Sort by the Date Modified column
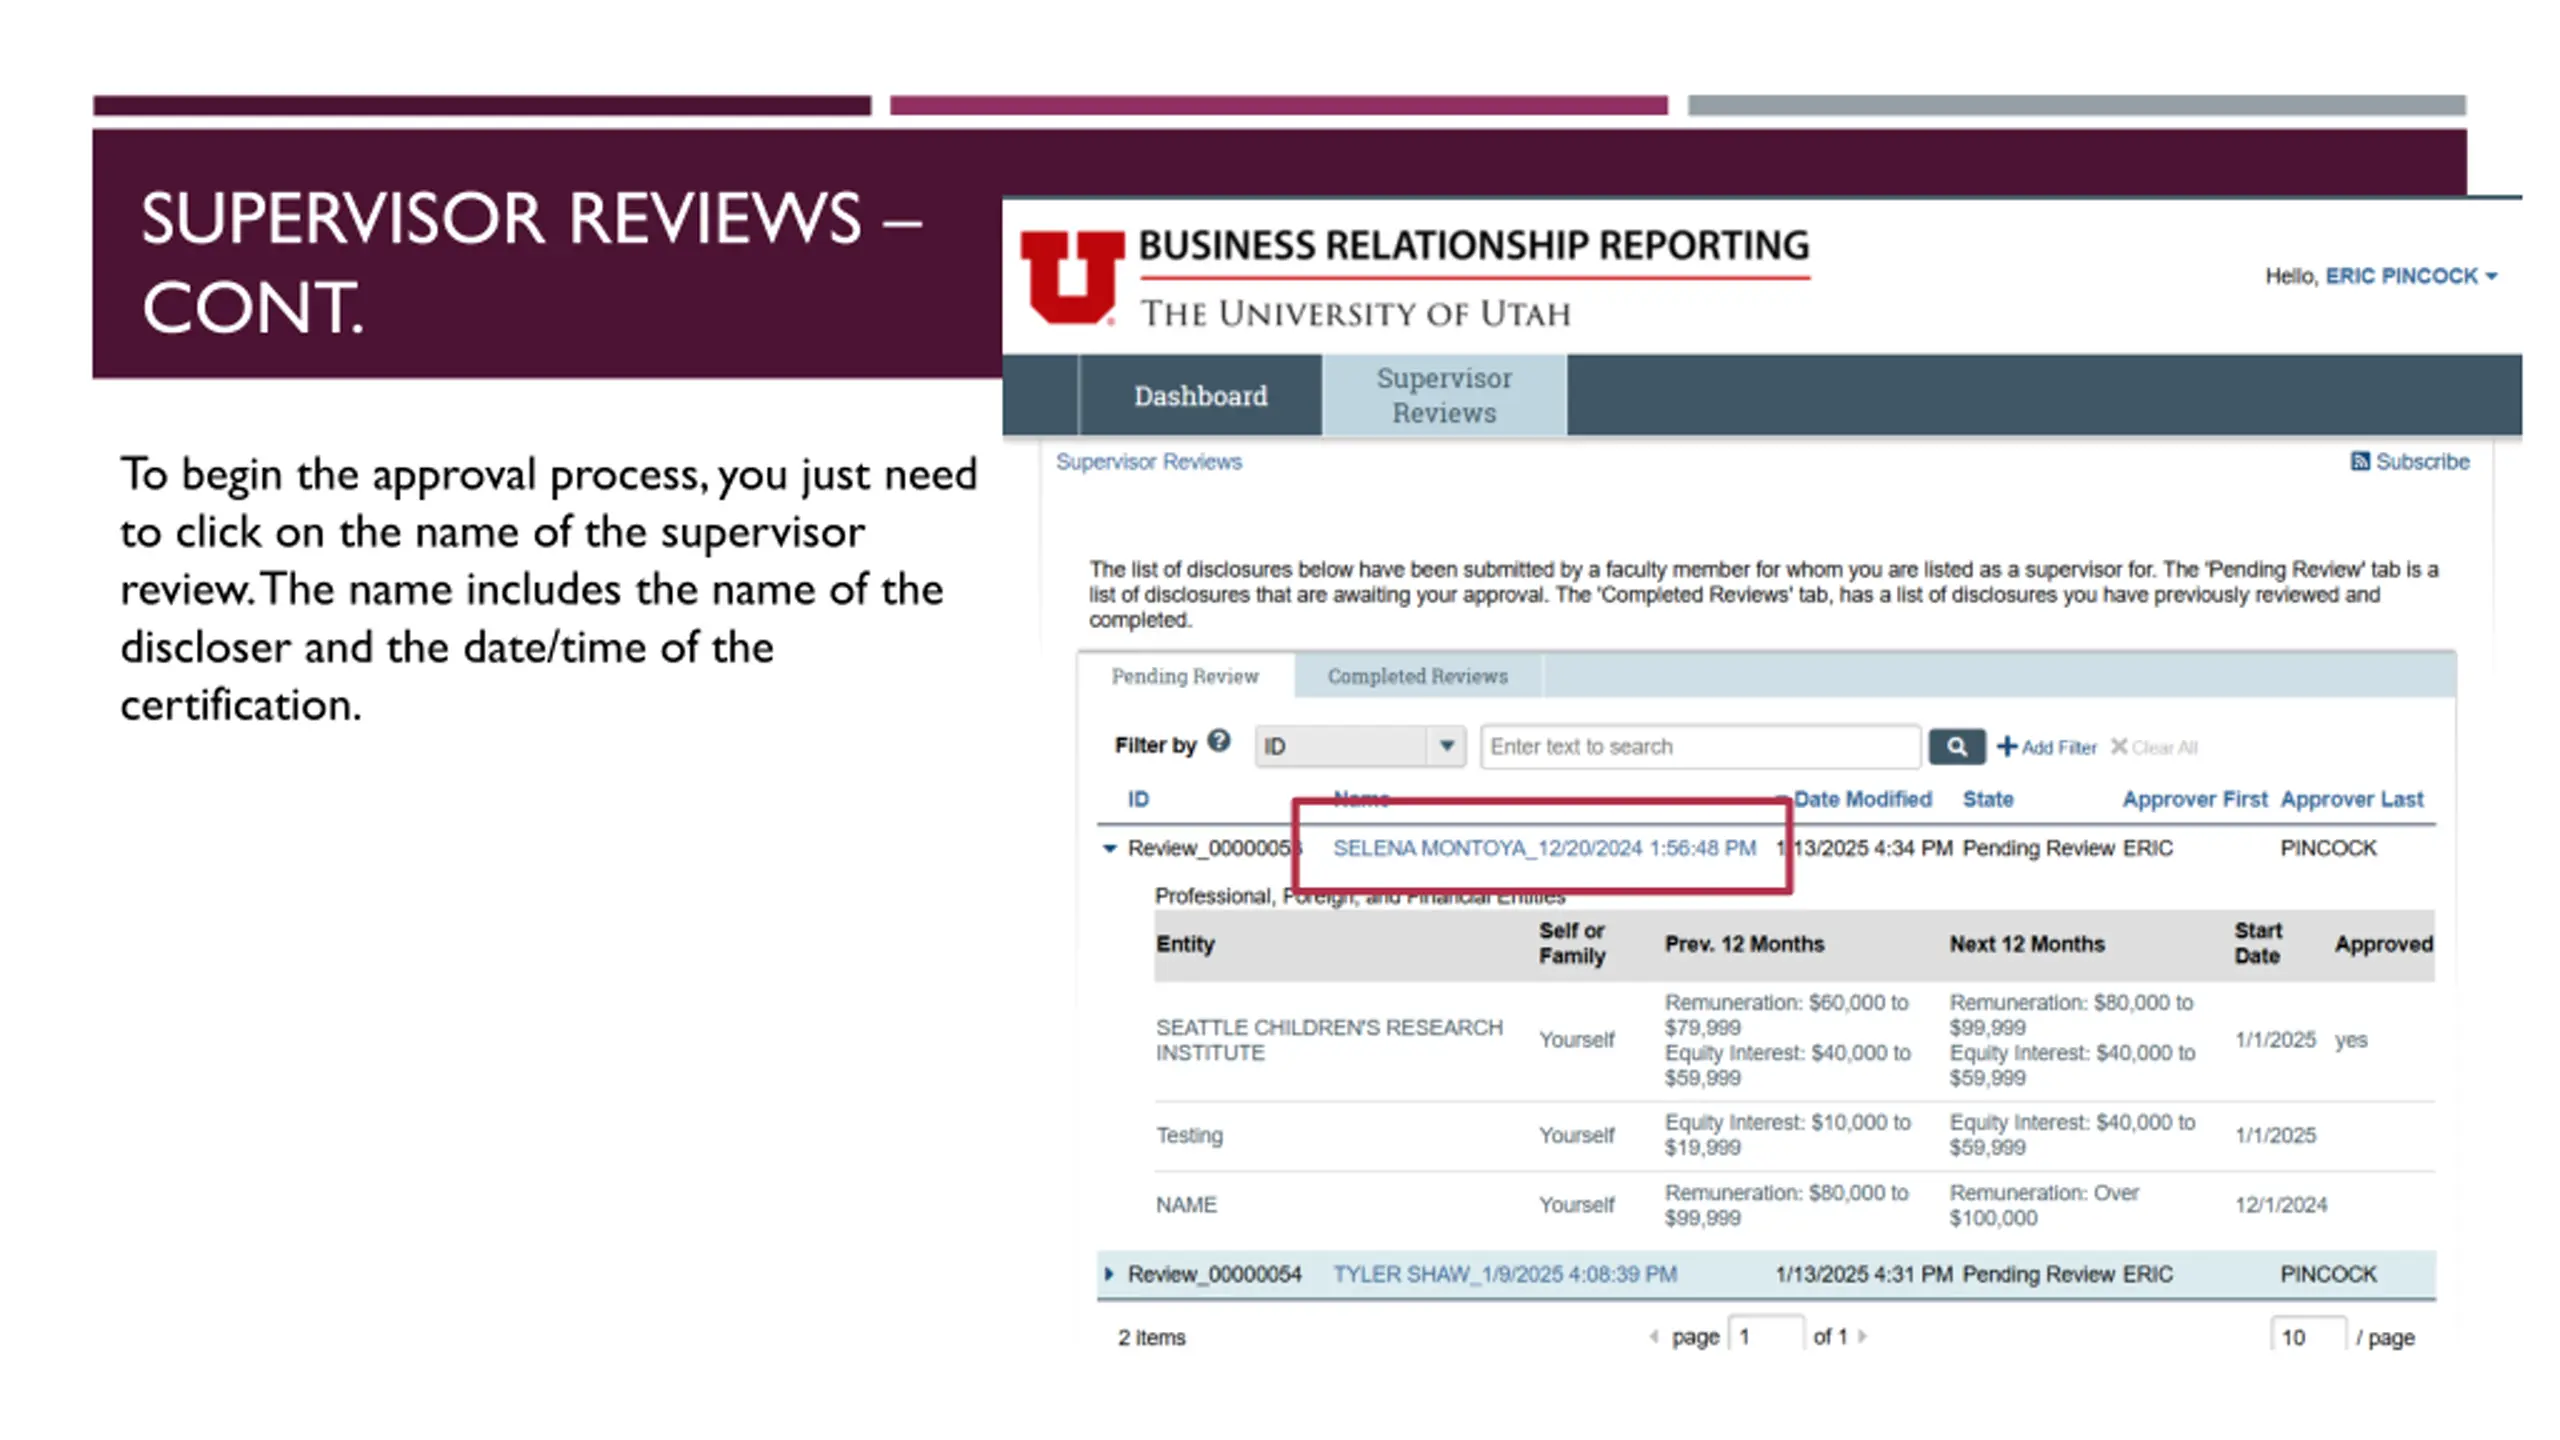 click(1862, 799)
